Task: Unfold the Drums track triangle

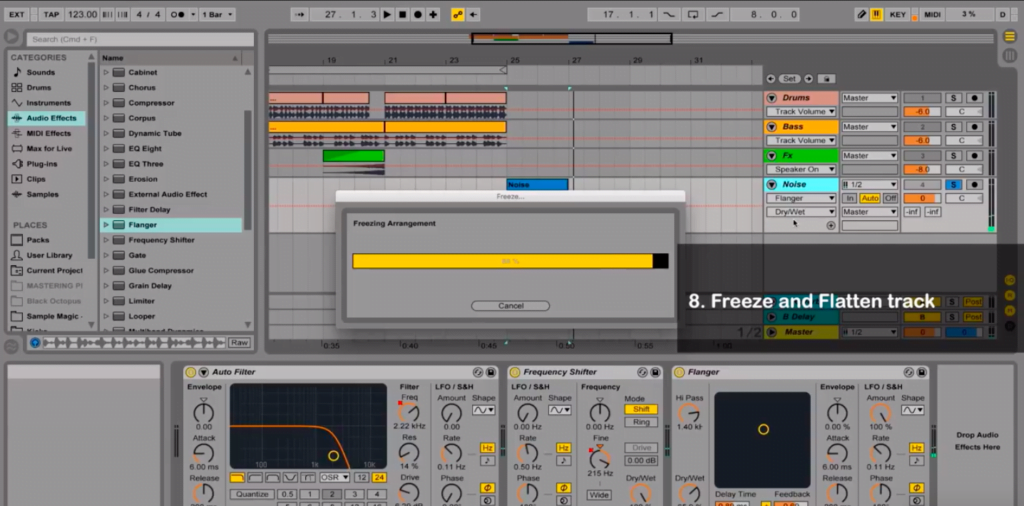Action: (x=771, y=98)
